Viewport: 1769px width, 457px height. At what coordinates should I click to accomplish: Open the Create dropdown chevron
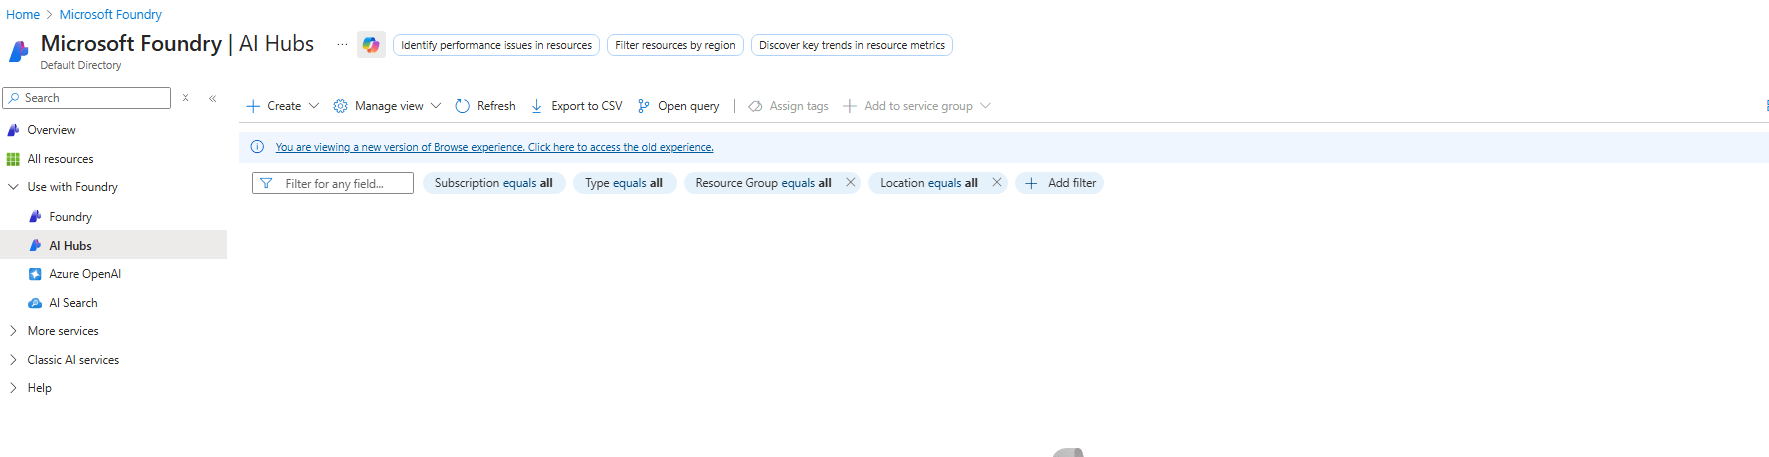[x=314, y=106]
